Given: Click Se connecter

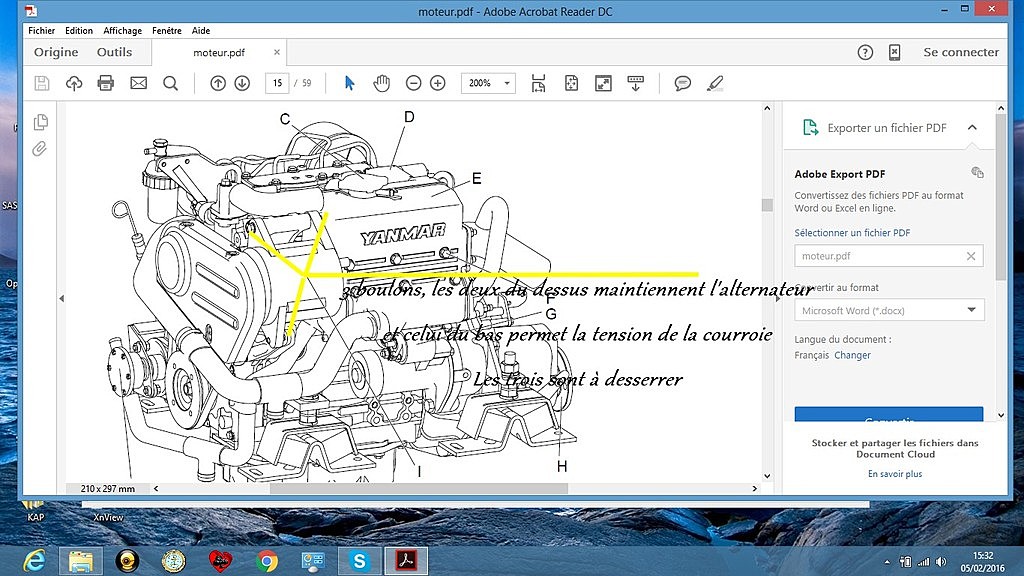Looking at the screenshot, I should (961, 52).
